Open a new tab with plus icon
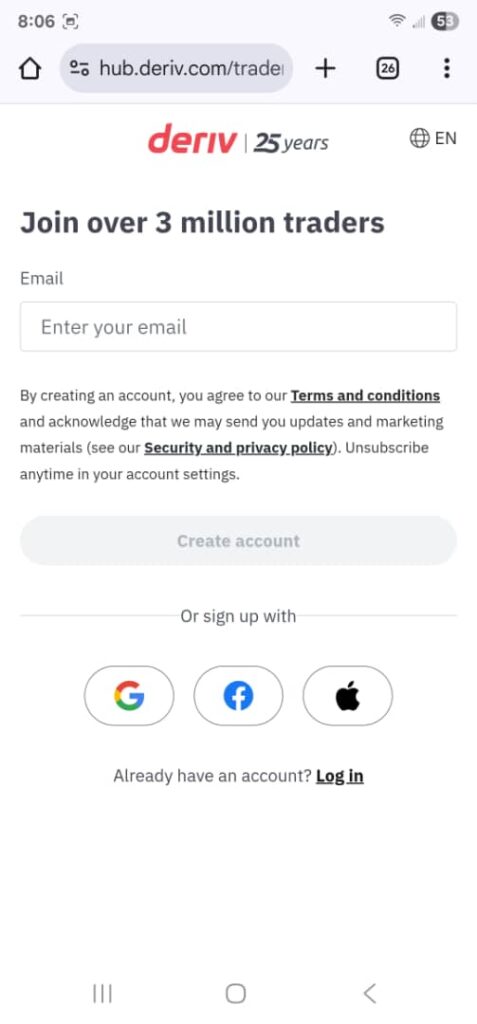The width and height of the screenshot is (477, 1024). (x=325, y=68)
